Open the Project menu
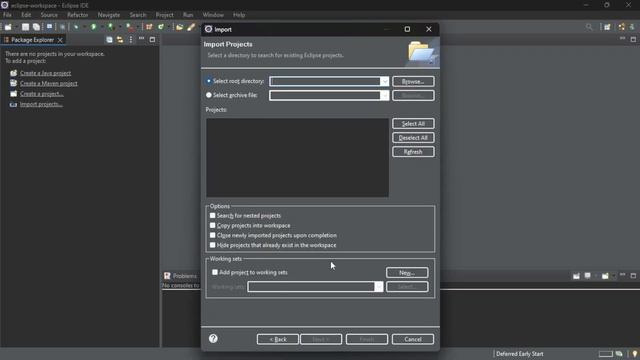 pos(164,15)
